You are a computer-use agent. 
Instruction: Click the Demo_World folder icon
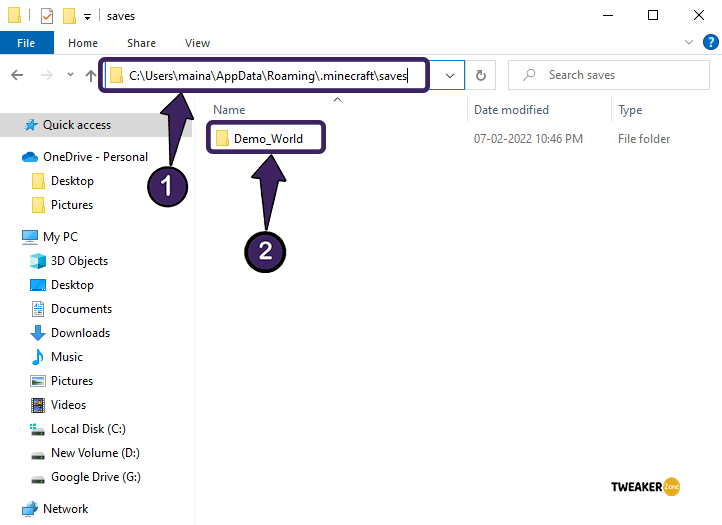pyautogui.click(x=222, y=138)
